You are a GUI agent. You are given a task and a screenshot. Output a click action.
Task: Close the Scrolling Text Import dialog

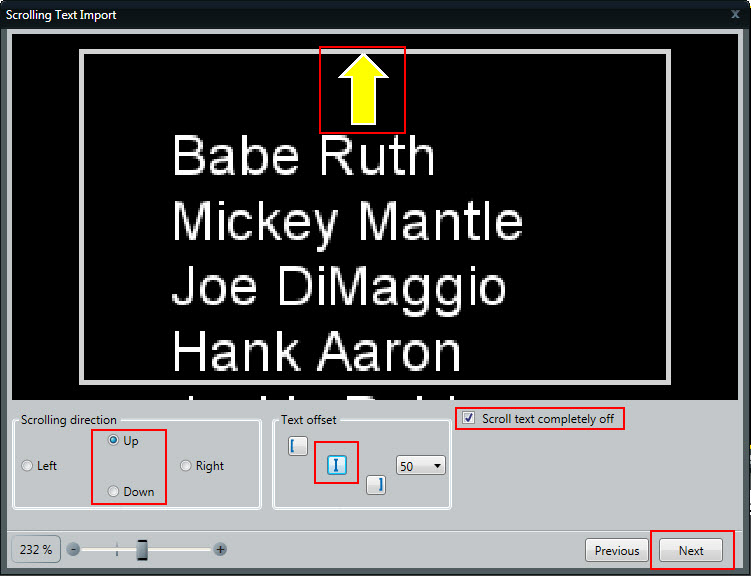[x=735, y=14]
